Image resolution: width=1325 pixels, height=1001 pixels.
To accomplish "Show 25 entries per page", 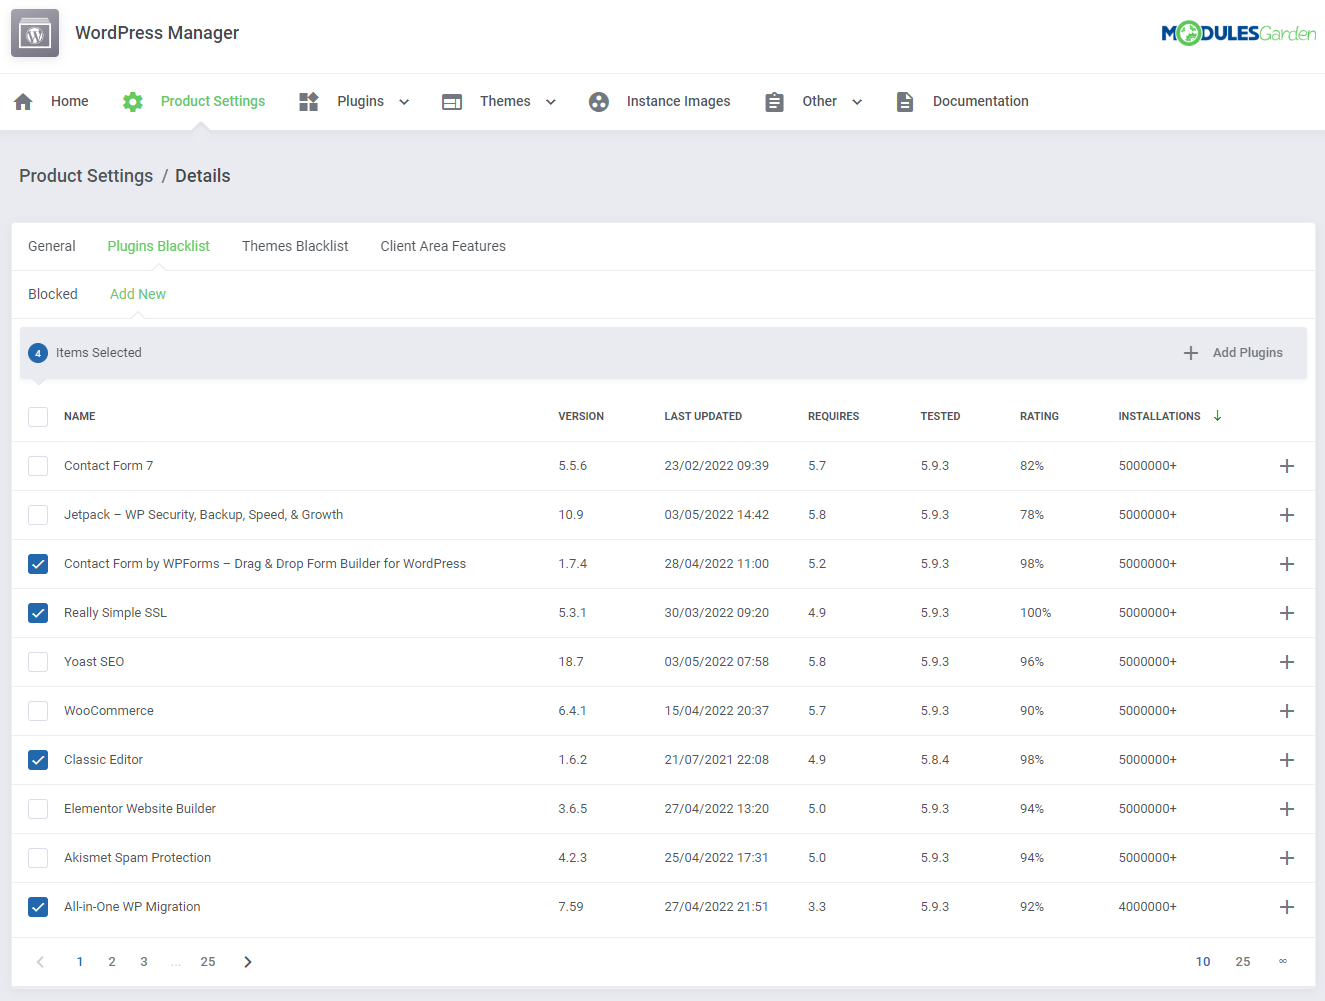I will [x=1243, y=962].
